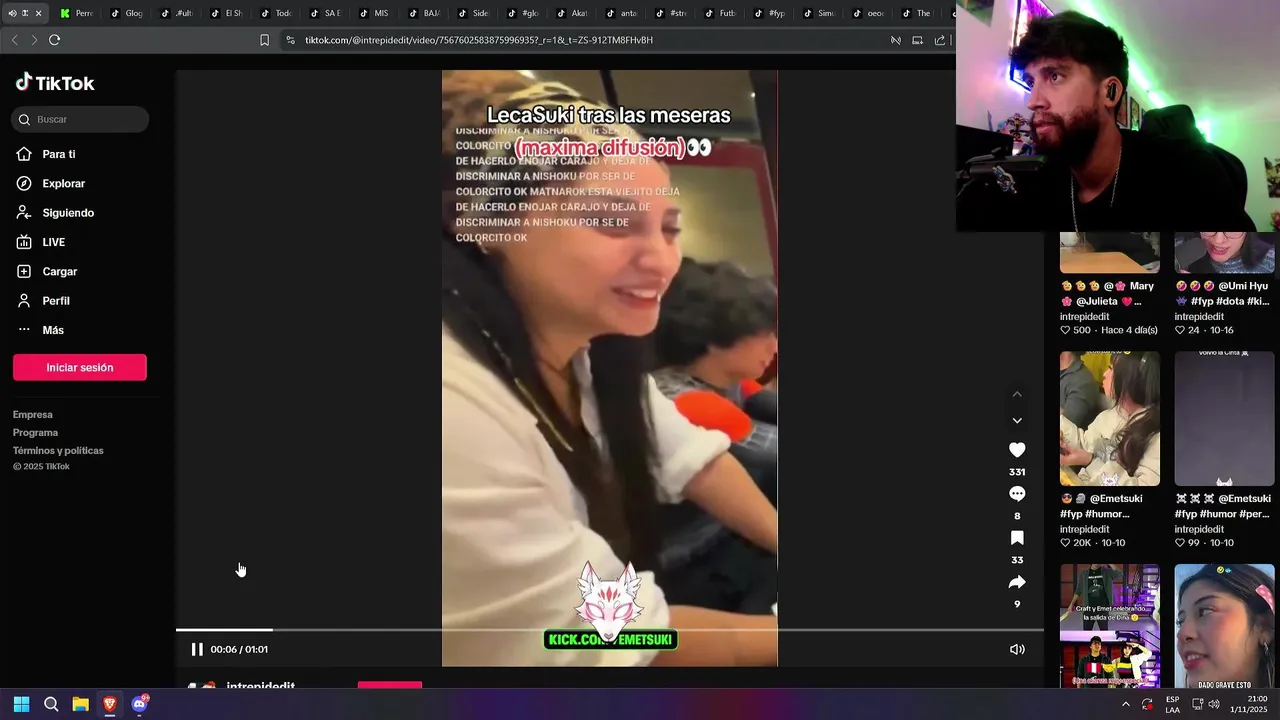Close the active browser tab

click(39, 13)
